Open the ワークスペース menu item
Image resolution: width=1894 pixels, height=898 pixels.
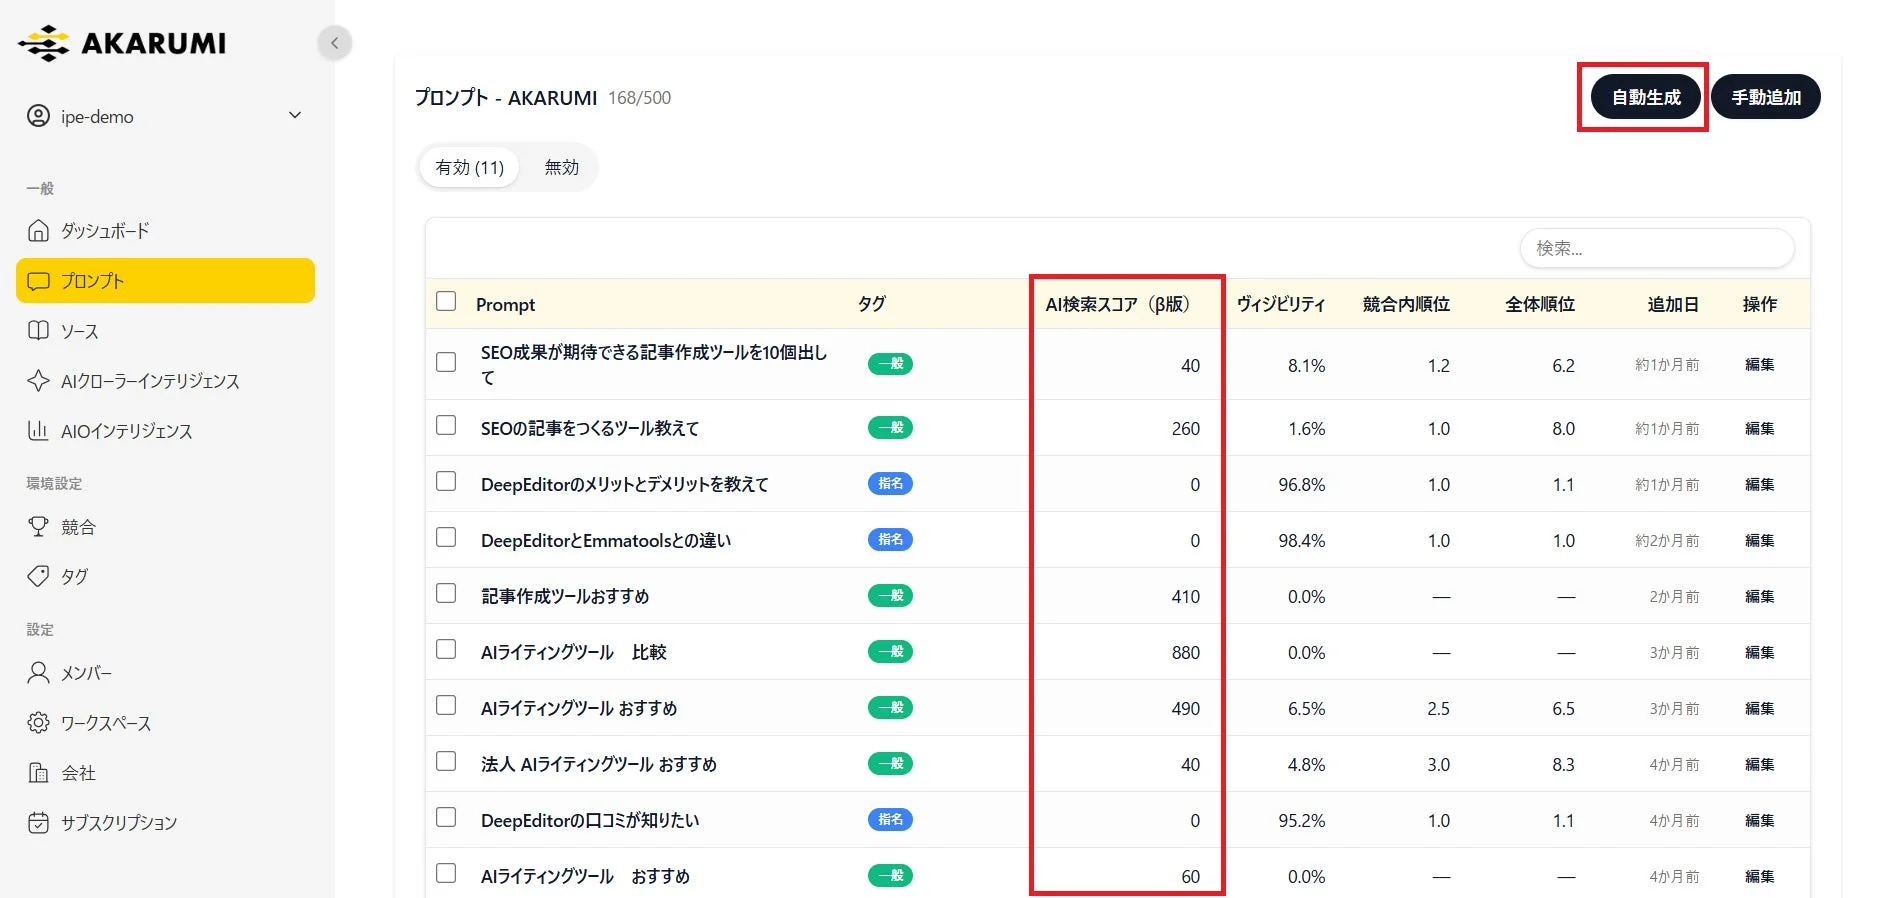coord(165,723)
